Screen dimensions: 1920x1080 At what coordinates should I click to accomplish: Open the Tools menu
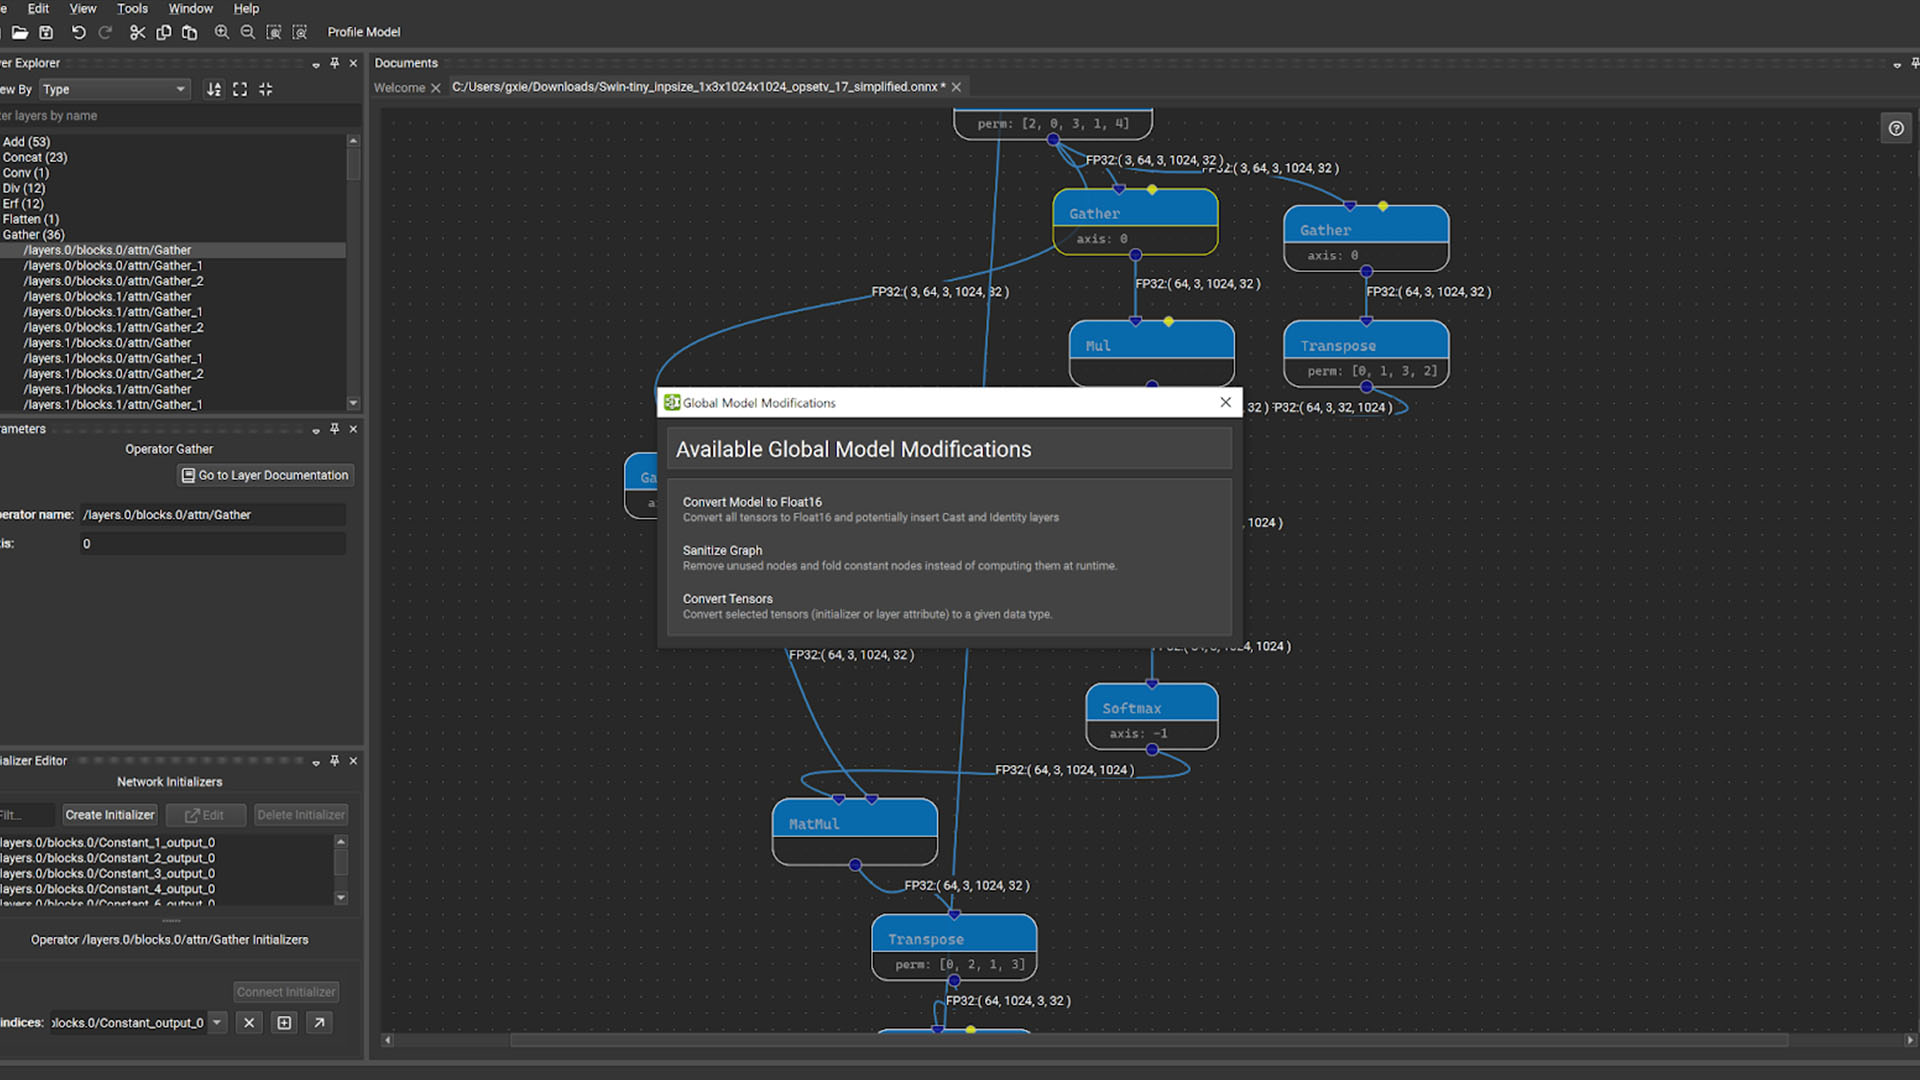point(132,8)
